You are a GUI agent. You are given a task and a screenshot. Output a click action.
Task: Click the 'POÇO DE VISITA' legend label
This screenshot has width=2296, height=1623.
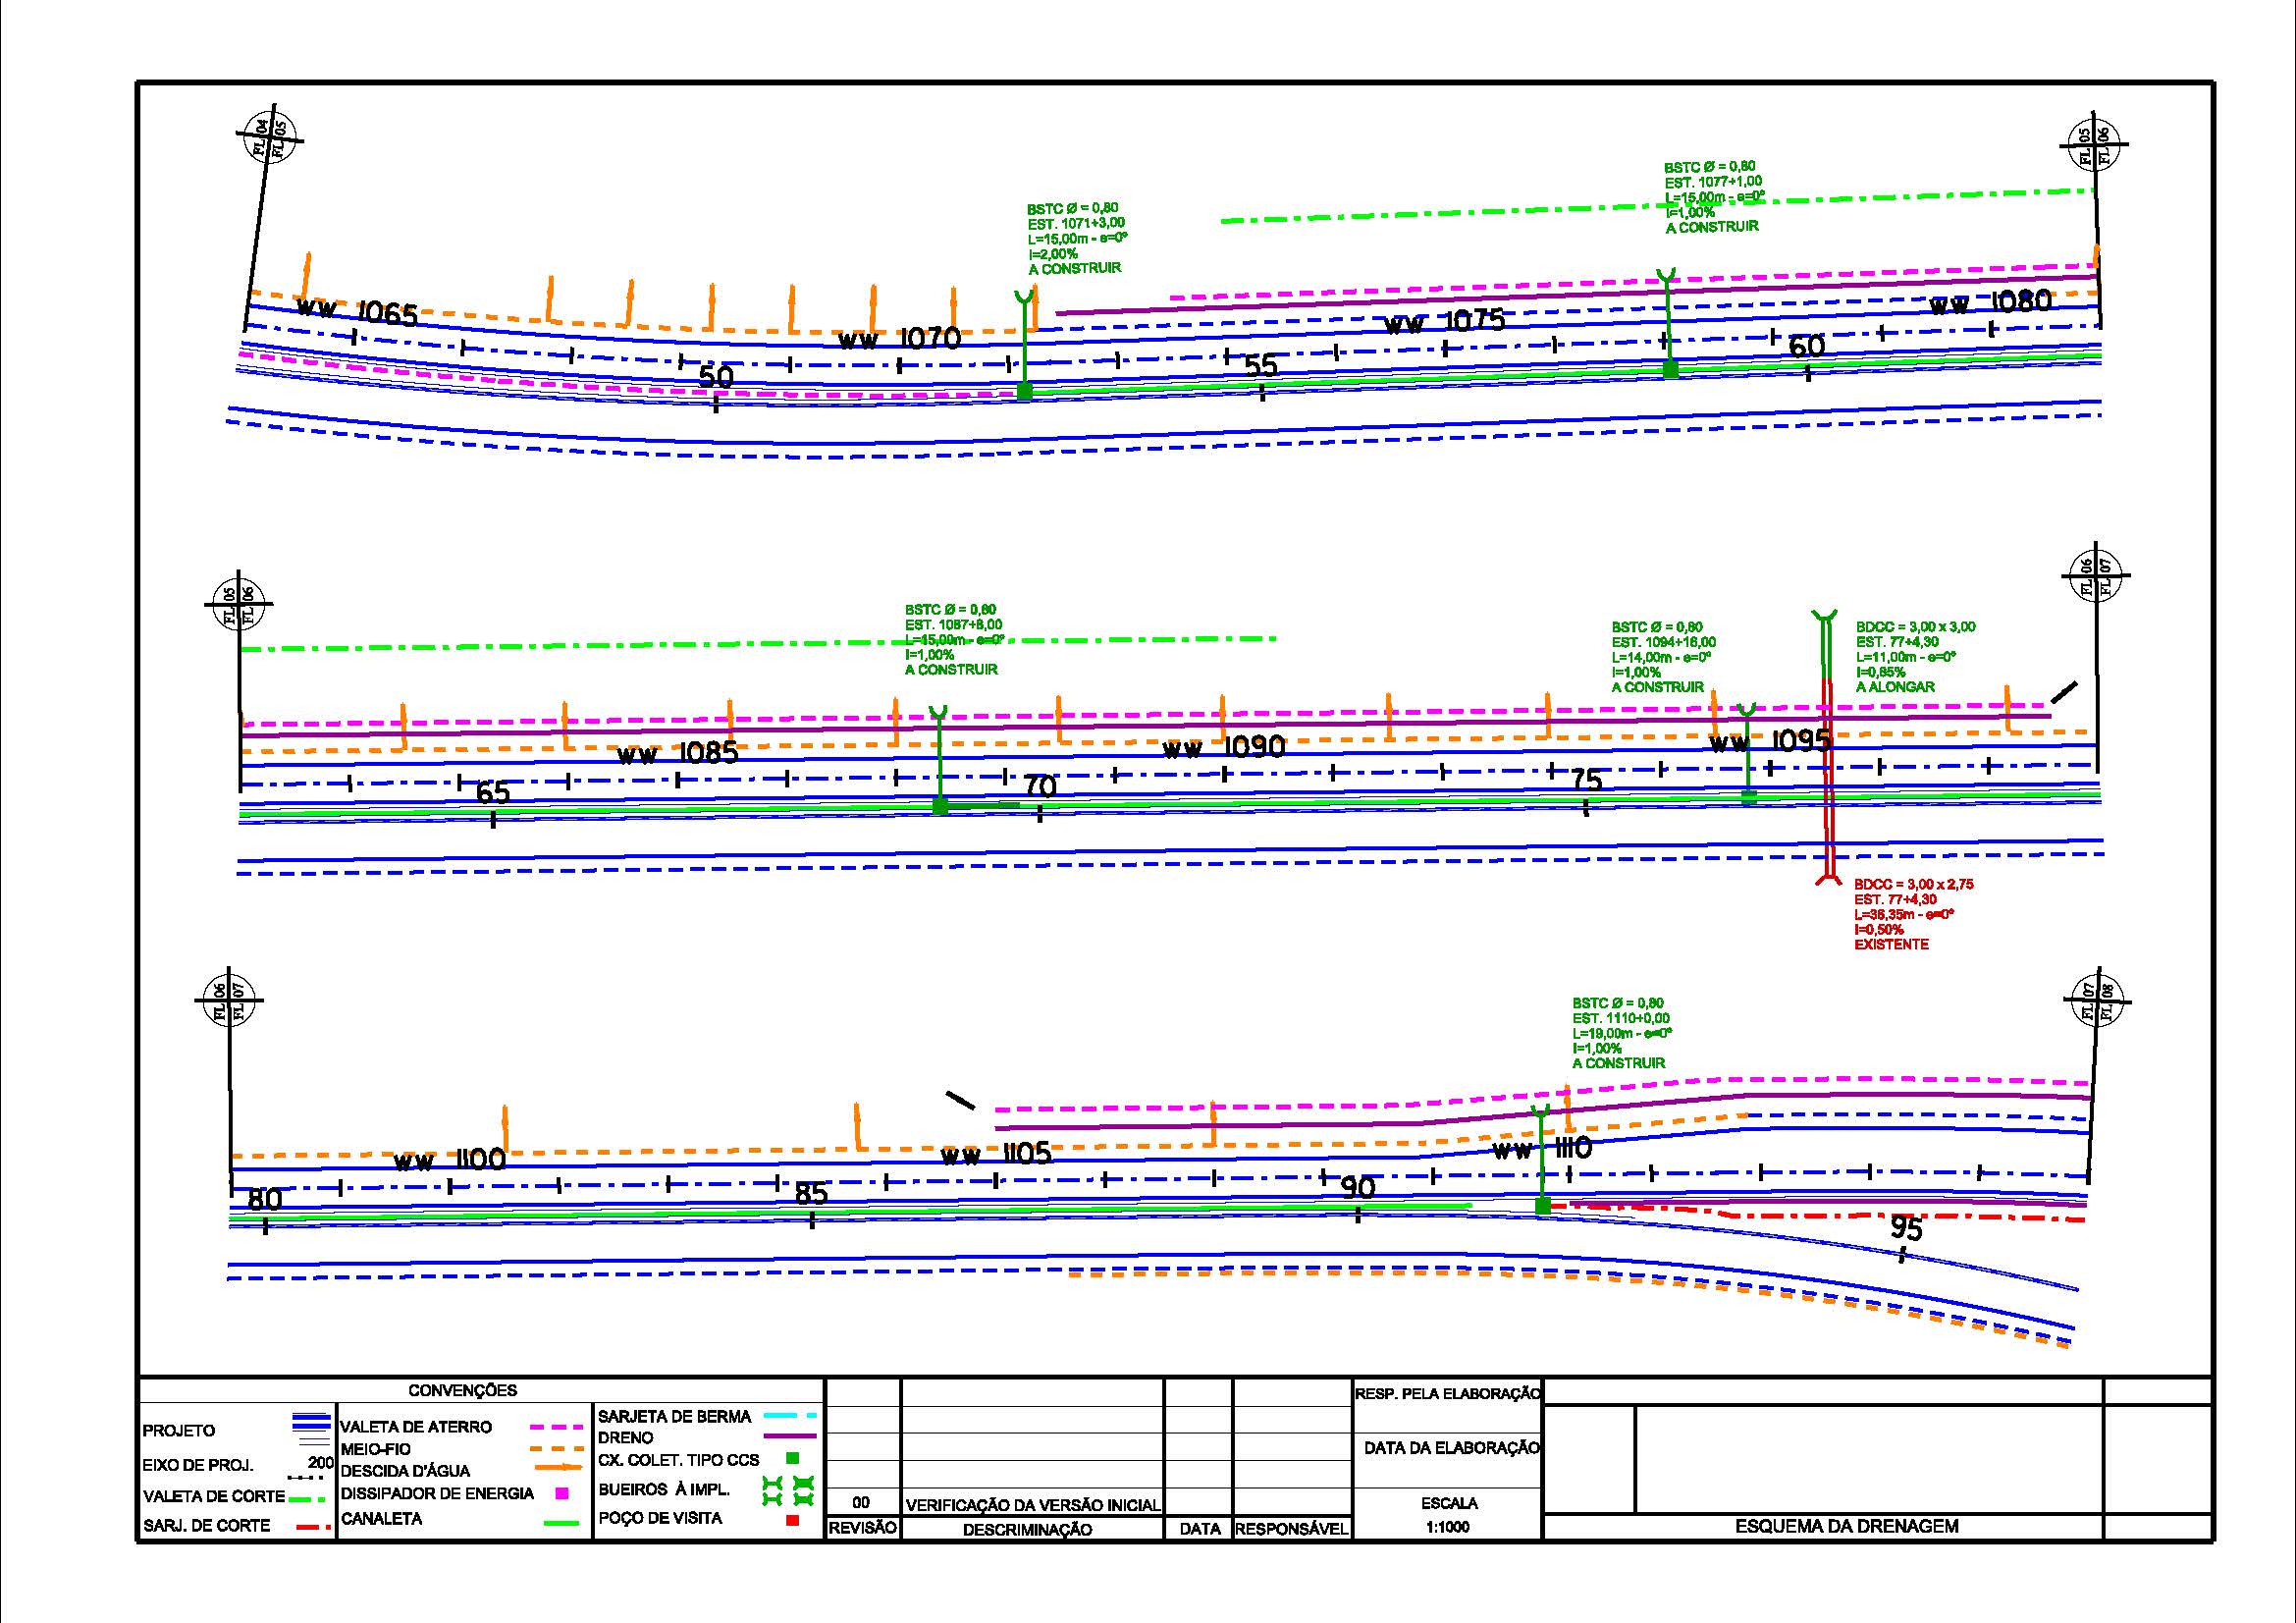click(660, 1518)
